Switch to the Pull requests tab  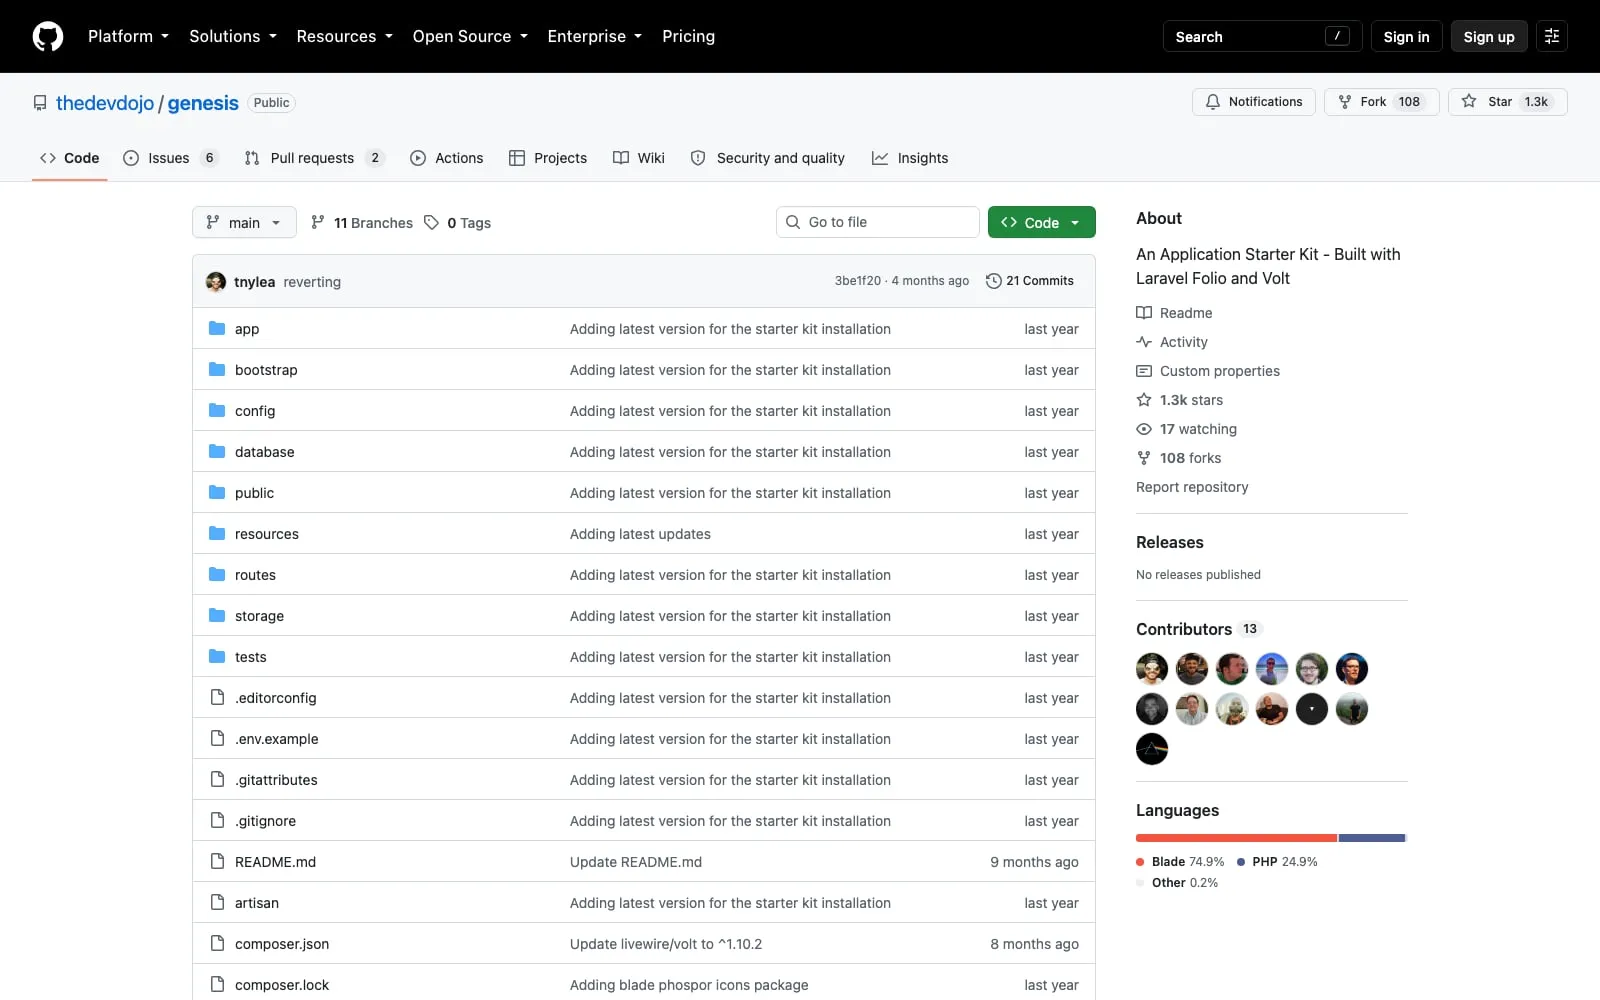tap(314, 158)
